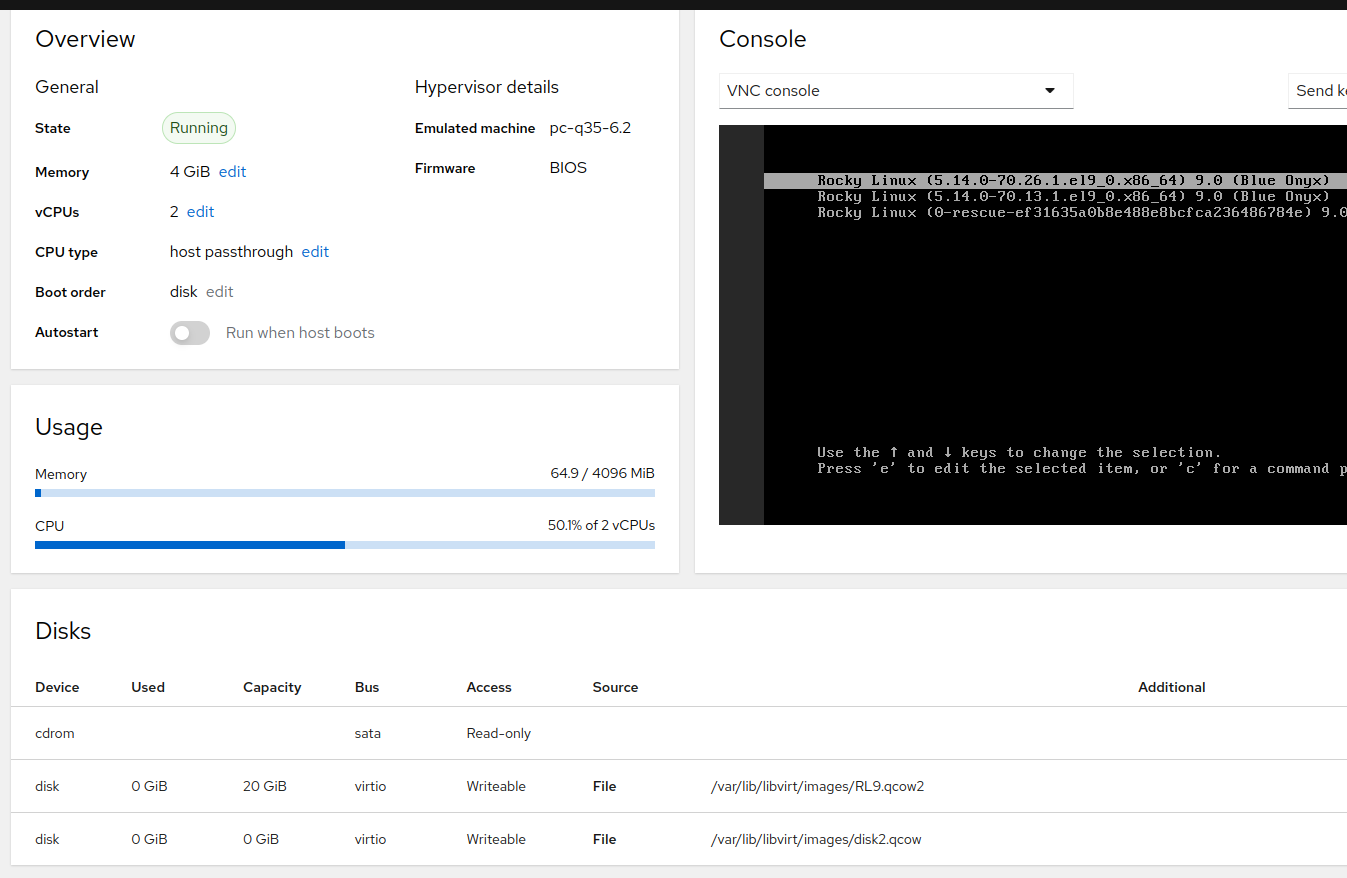Click the VNC console dropdown caret arrow
This screenshot has height=878, width=1347.
point(1050,91)
